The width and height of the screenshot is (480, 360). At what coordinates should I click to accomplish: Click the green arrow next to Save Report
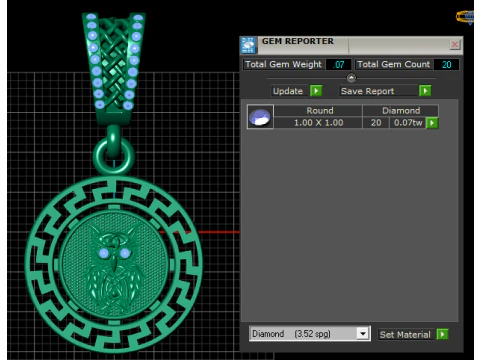pos(425,91)
